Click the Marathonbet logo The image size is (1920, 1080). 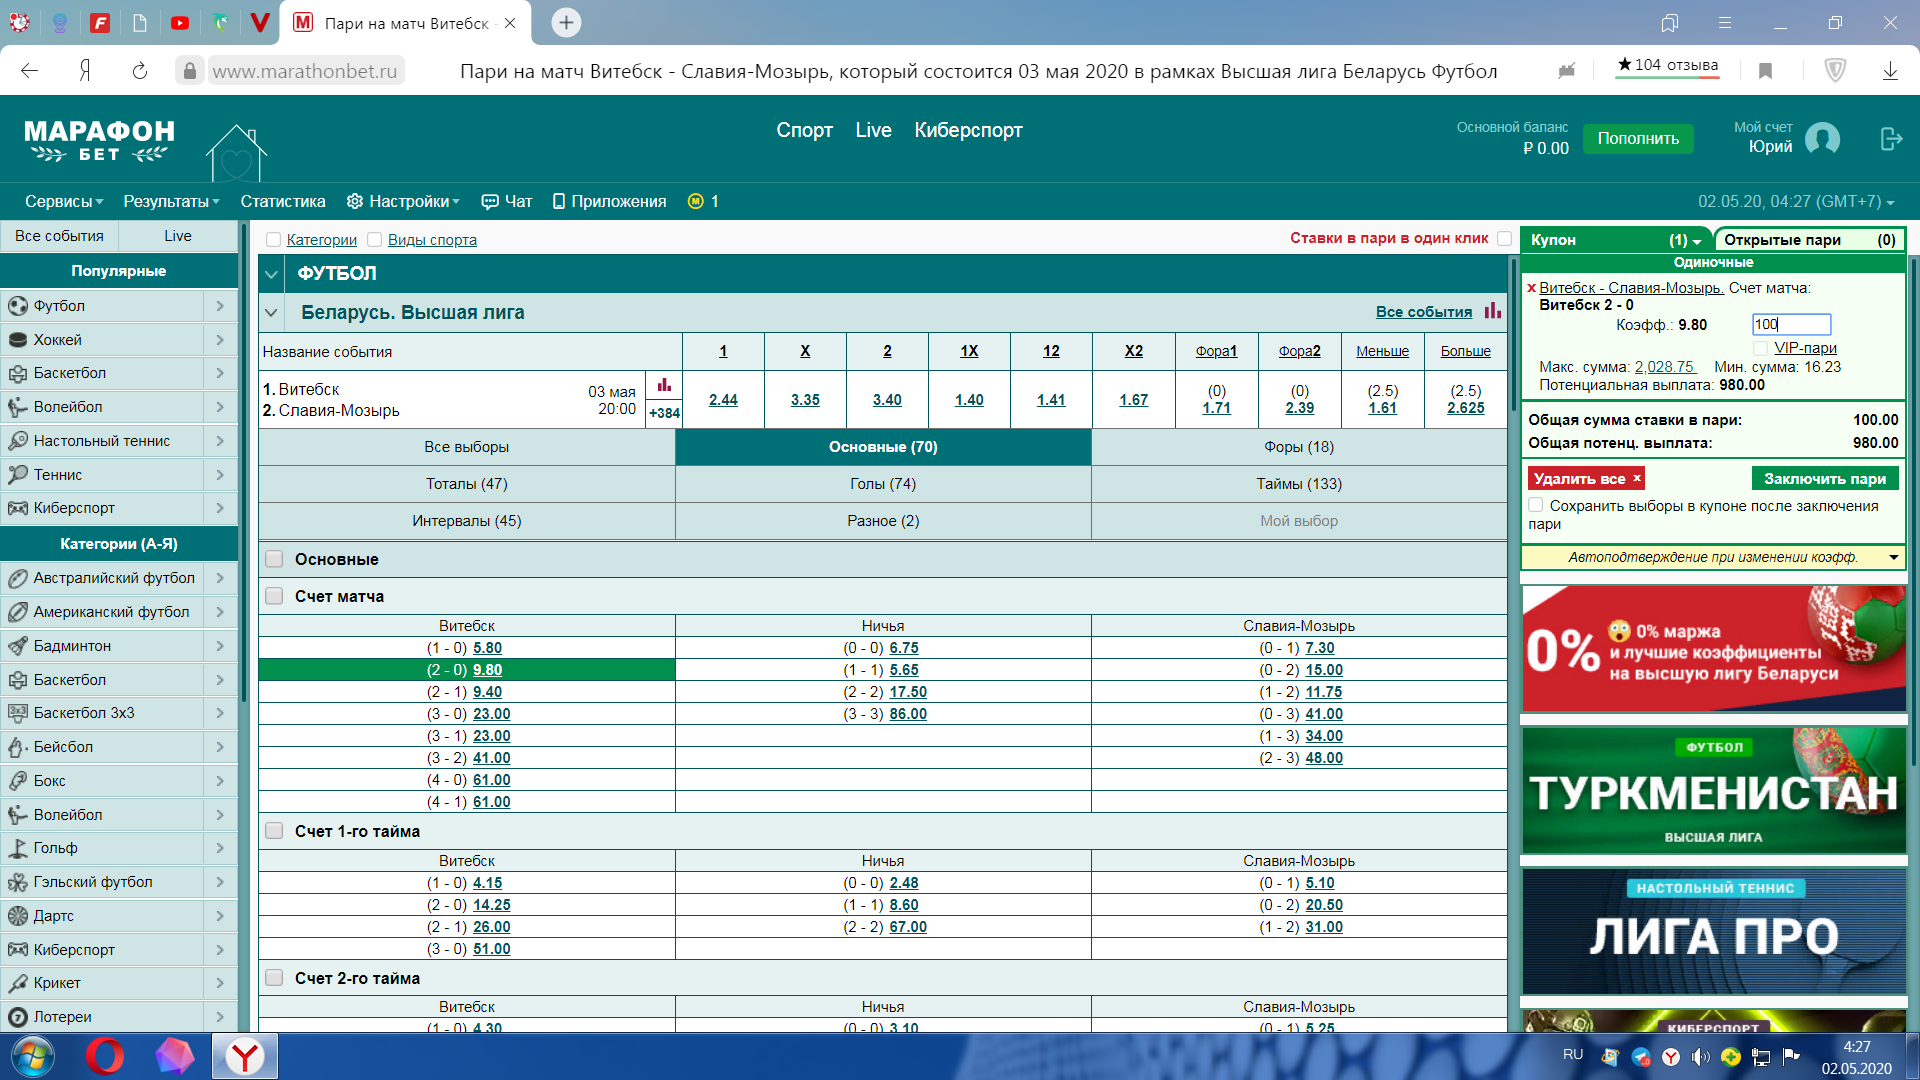pyautogui.click(x=99, y=141)
